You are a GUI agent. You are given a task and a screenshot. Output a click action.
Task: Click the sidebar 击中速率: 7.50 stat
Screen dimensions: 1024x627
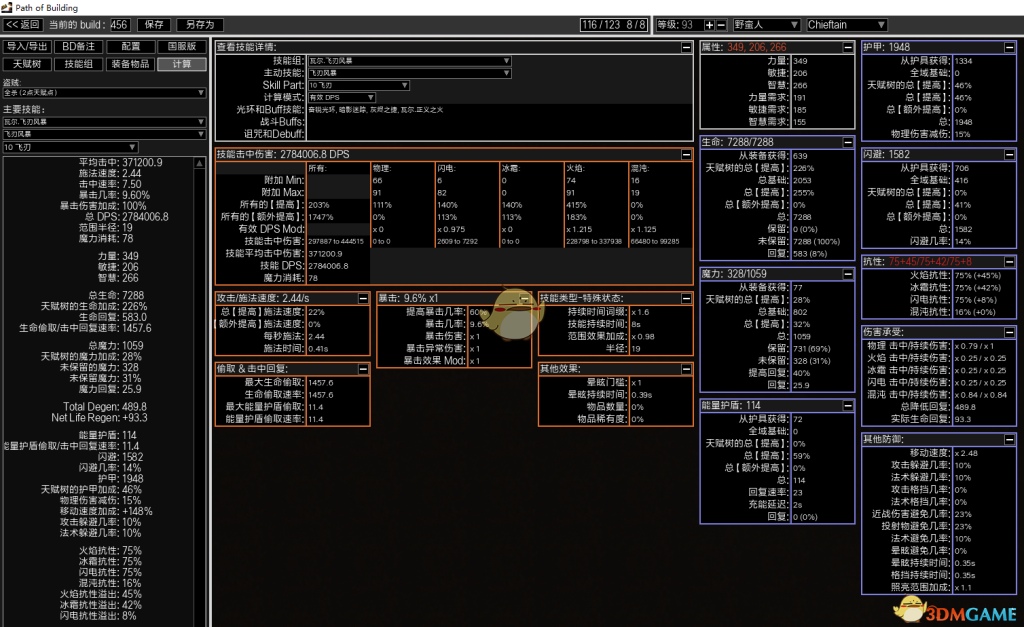(110, 184)
